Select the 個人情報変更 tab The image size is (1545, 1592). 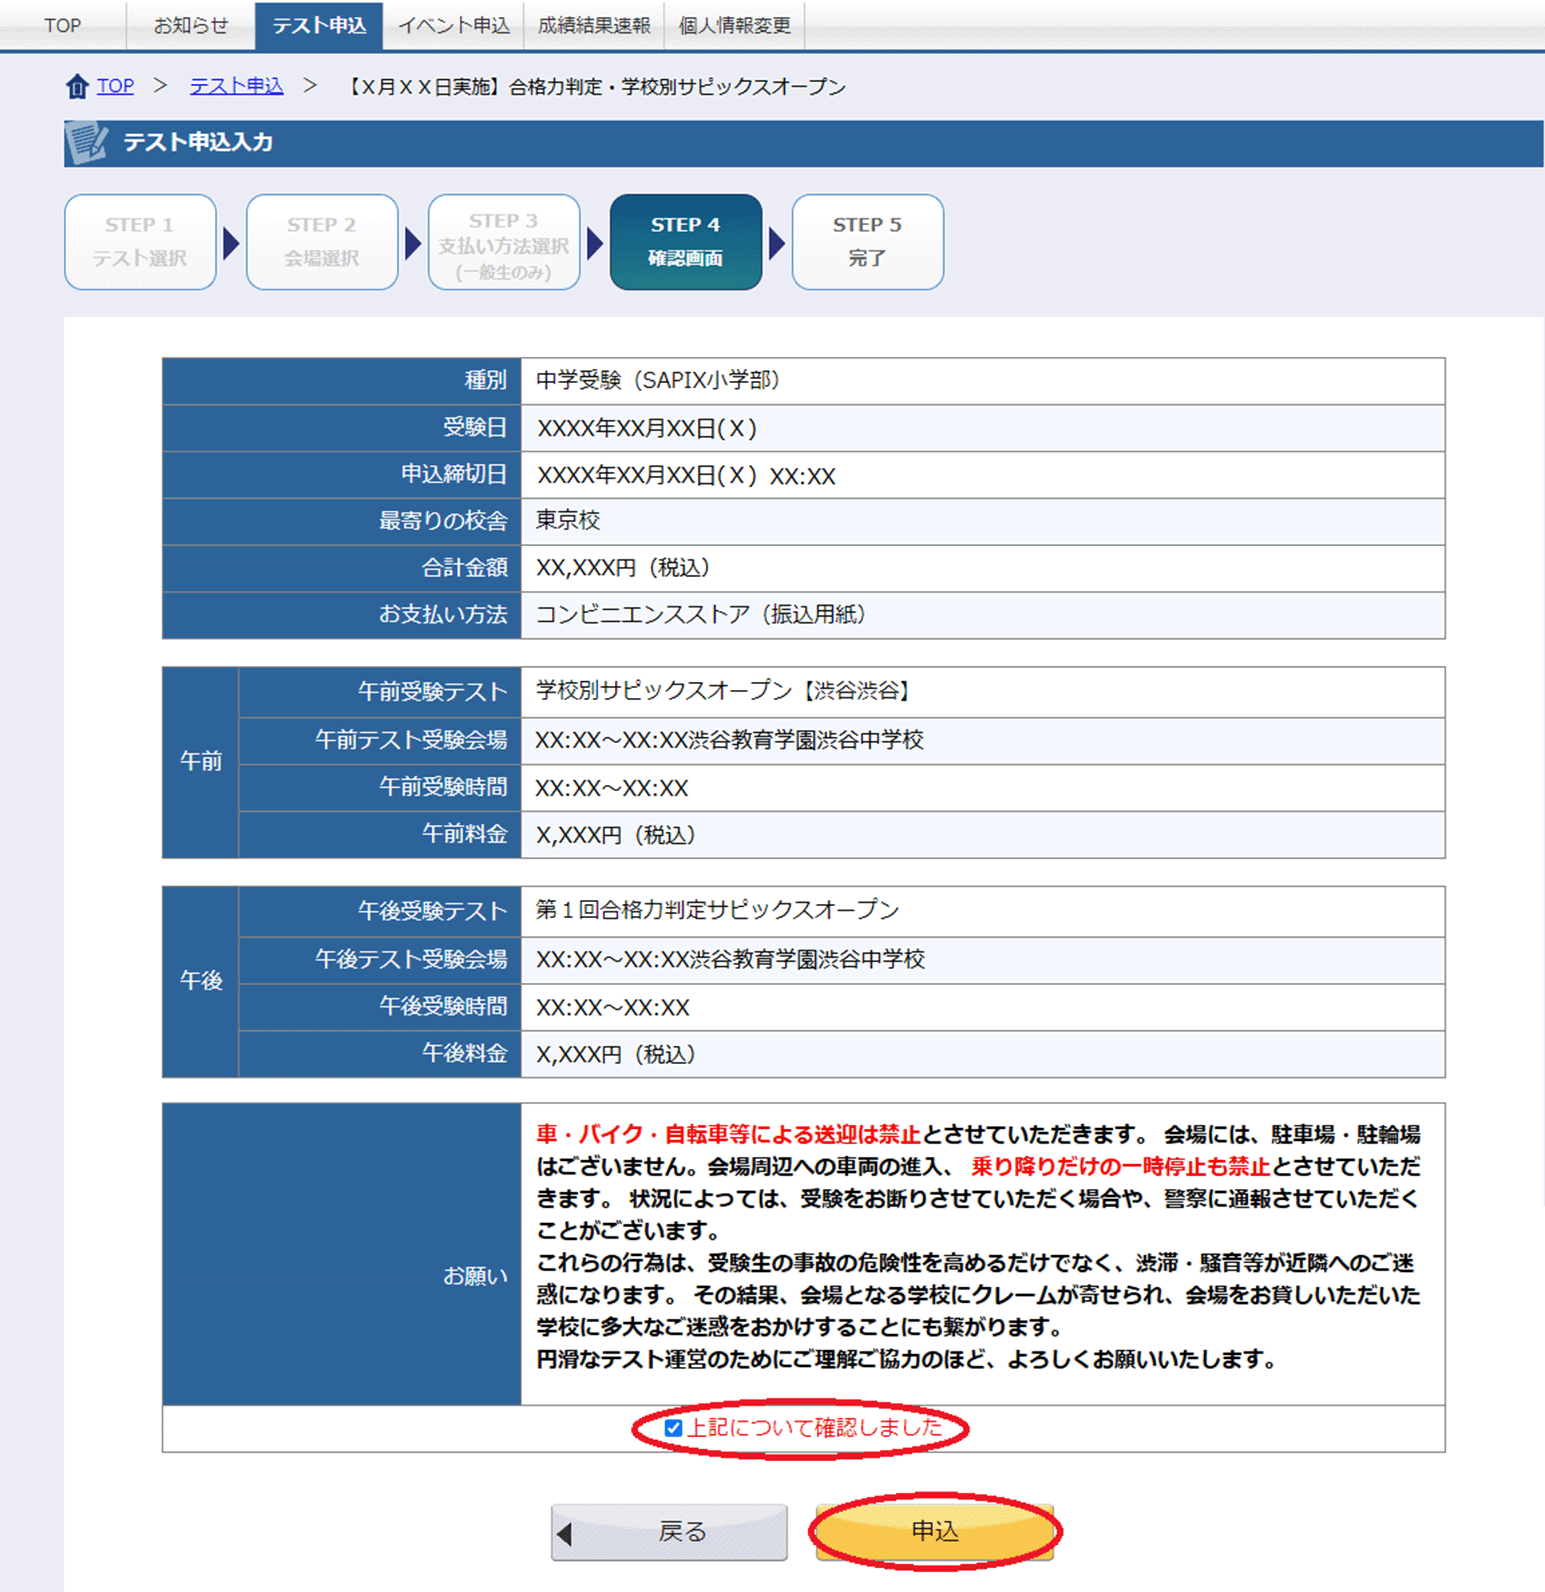735,25
